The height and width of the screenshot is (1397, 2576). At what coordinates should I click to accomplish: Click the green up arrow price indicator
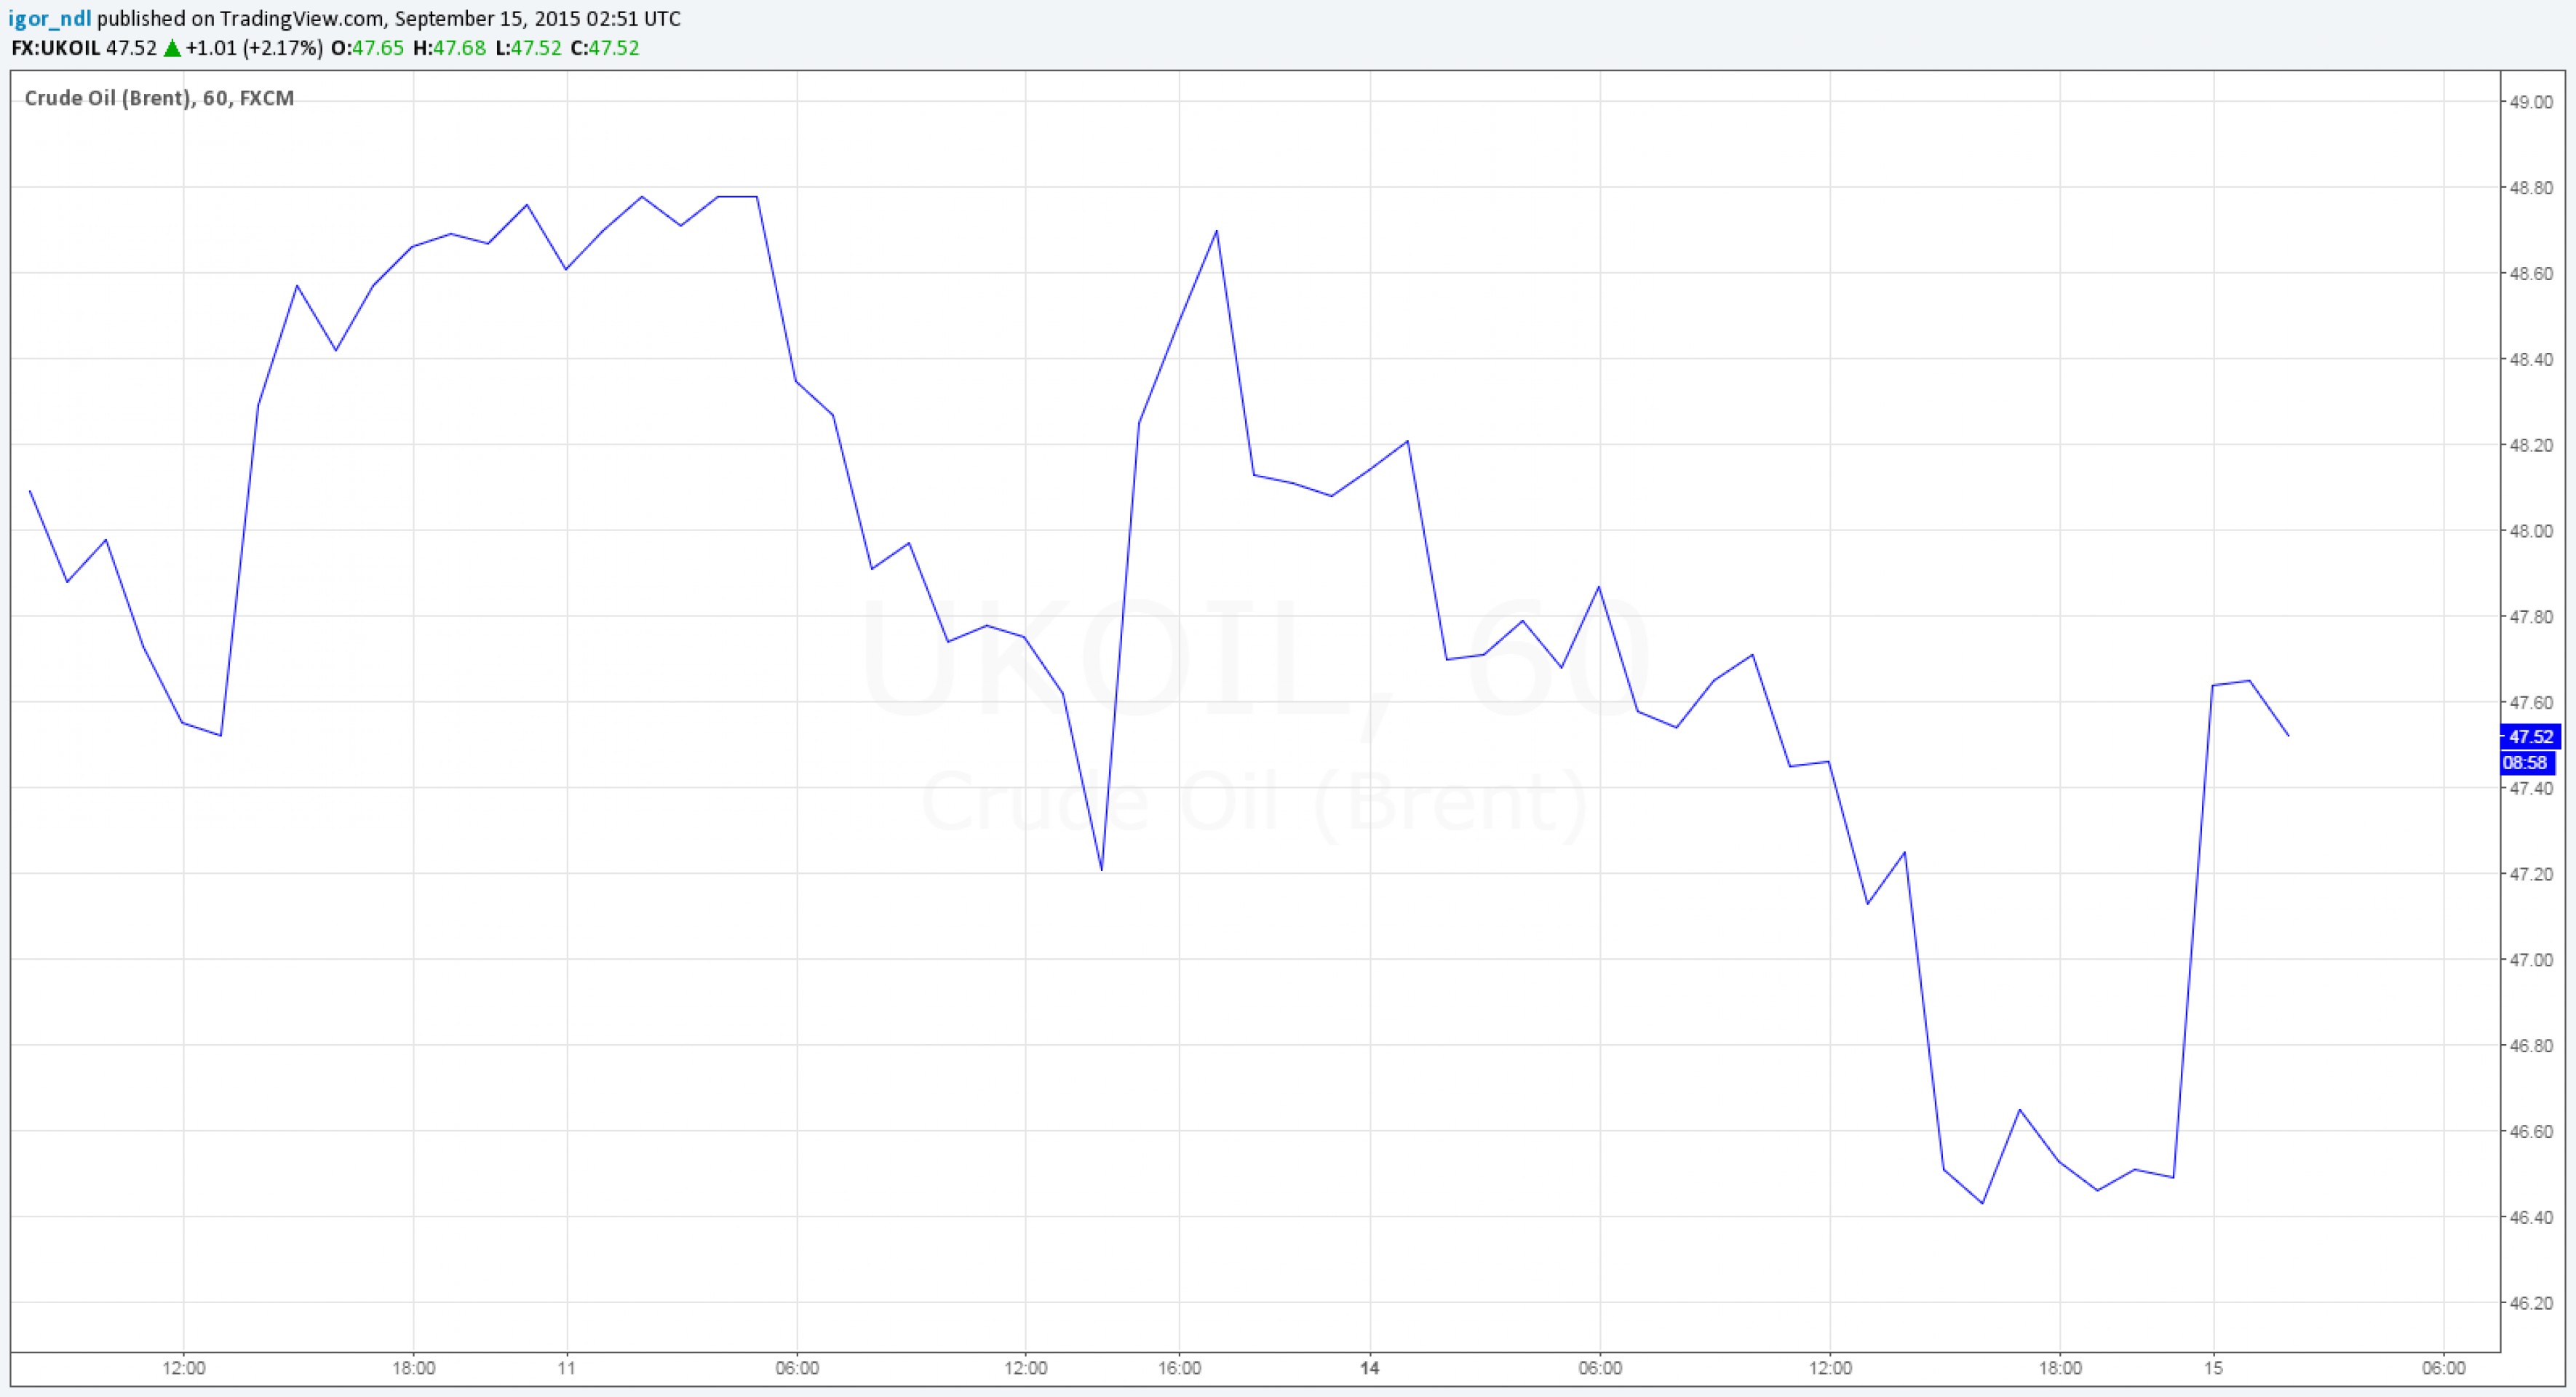click(x=172, y=48)
